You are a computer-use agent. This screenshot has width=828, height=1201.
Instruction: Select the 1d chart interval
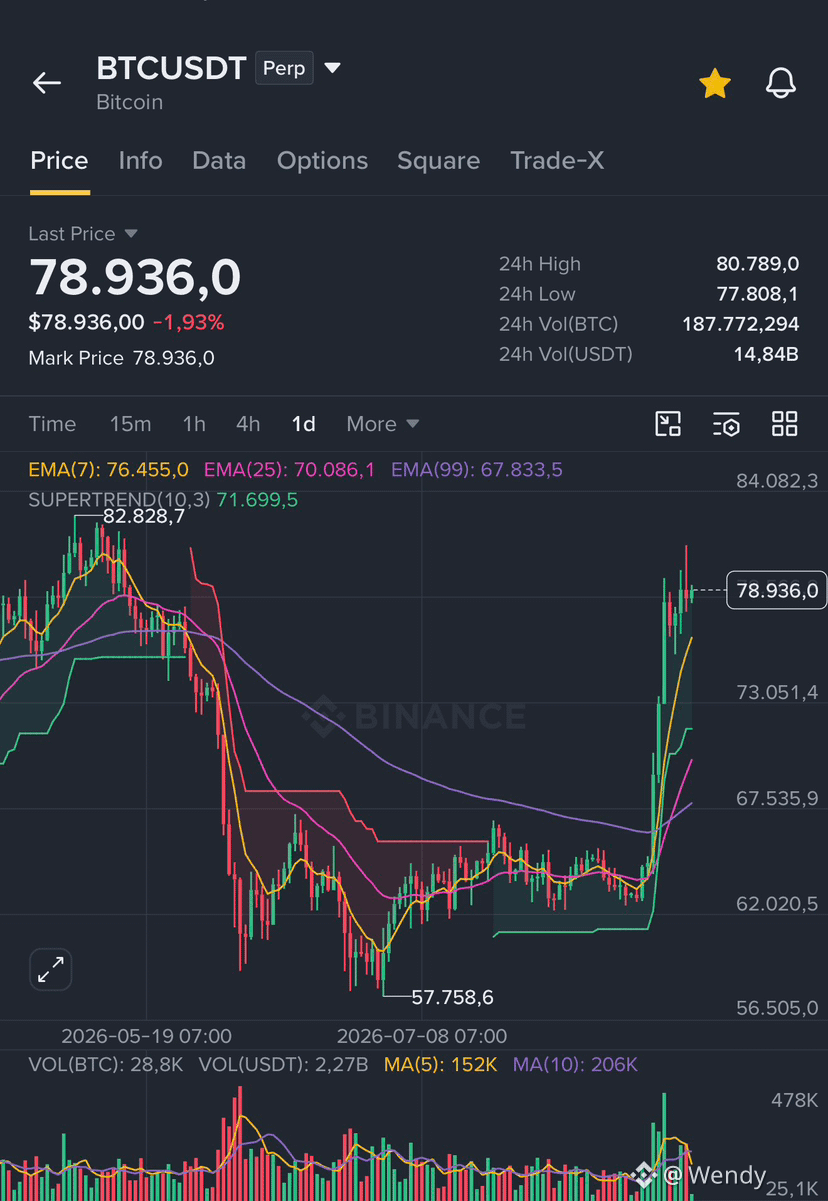coord(303,424)
